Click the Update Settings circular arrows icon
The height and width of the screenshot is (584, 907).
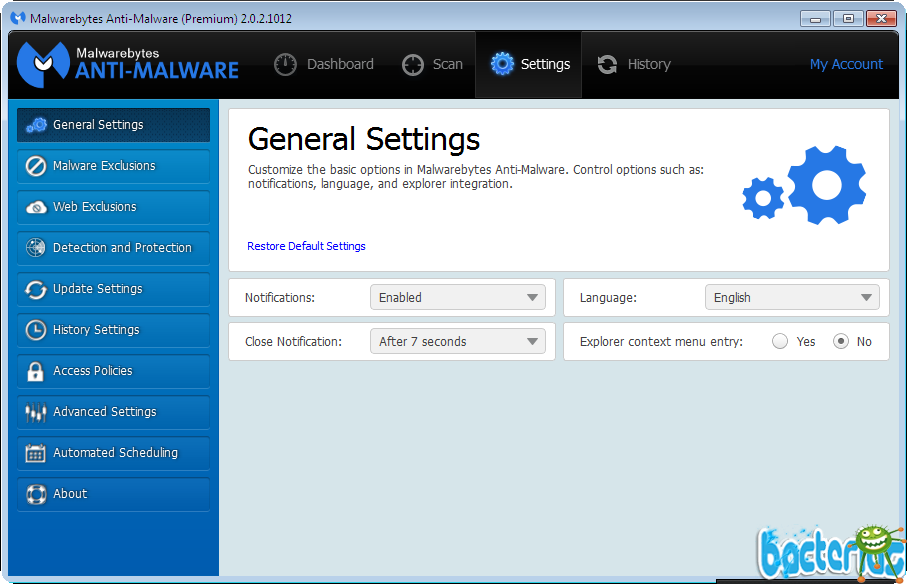point(36,289)
